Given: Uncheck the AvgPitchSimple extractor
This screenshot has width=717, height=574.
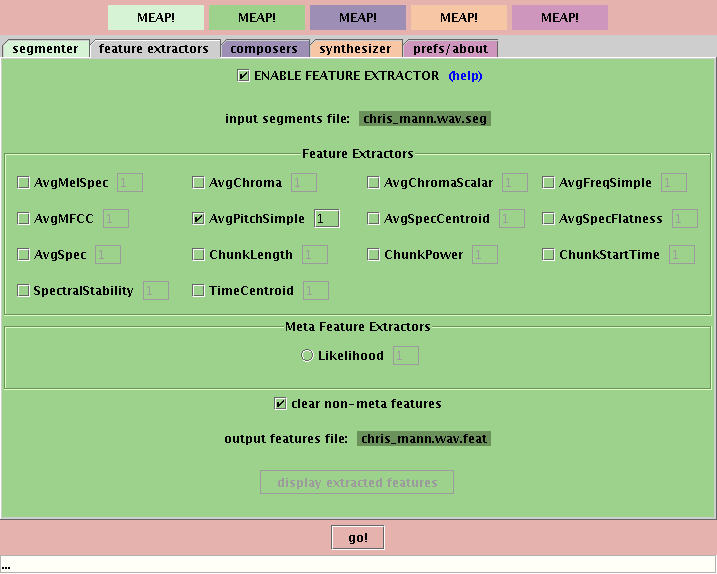Looking at the screenshot, I should tap(199, 219).
